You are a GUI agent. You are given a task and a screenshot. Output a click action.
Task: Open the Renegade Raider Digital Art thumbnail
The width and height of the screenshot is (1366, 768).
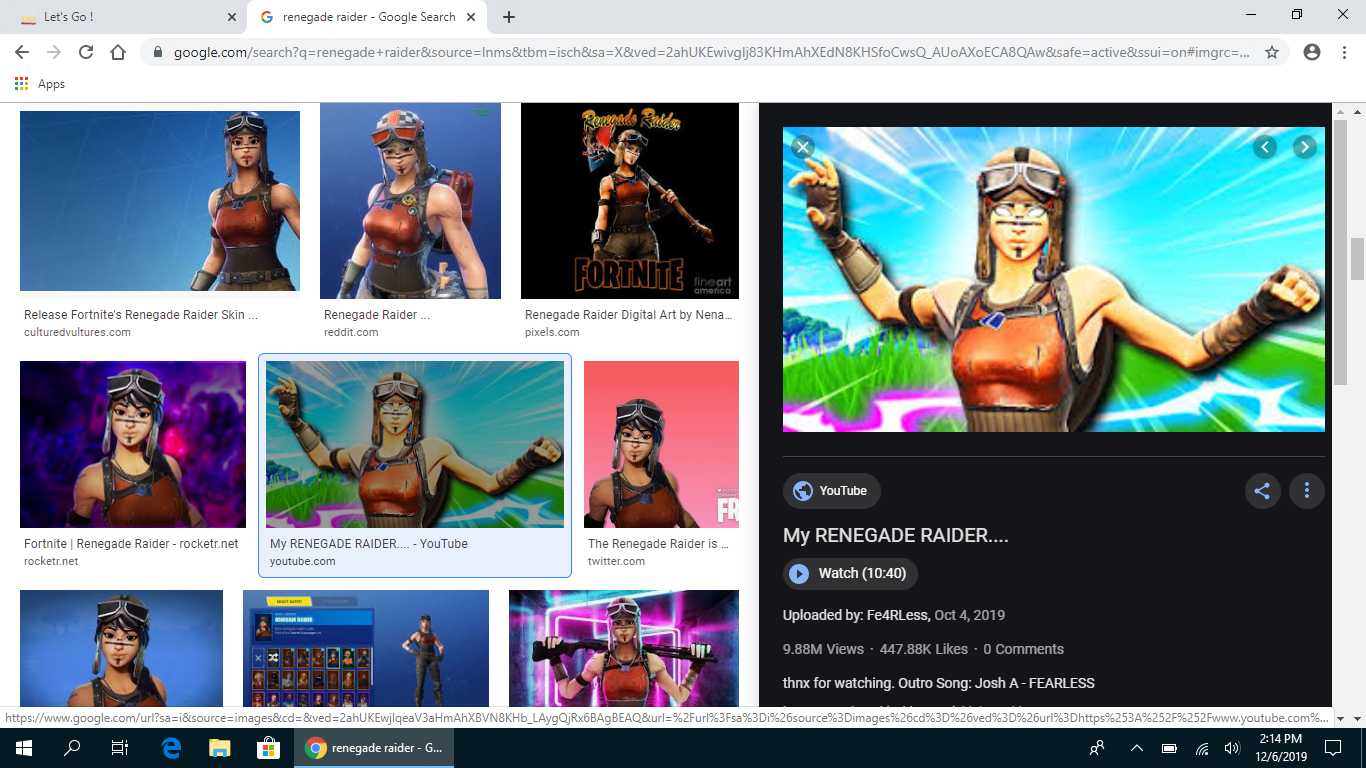point(630,201)
